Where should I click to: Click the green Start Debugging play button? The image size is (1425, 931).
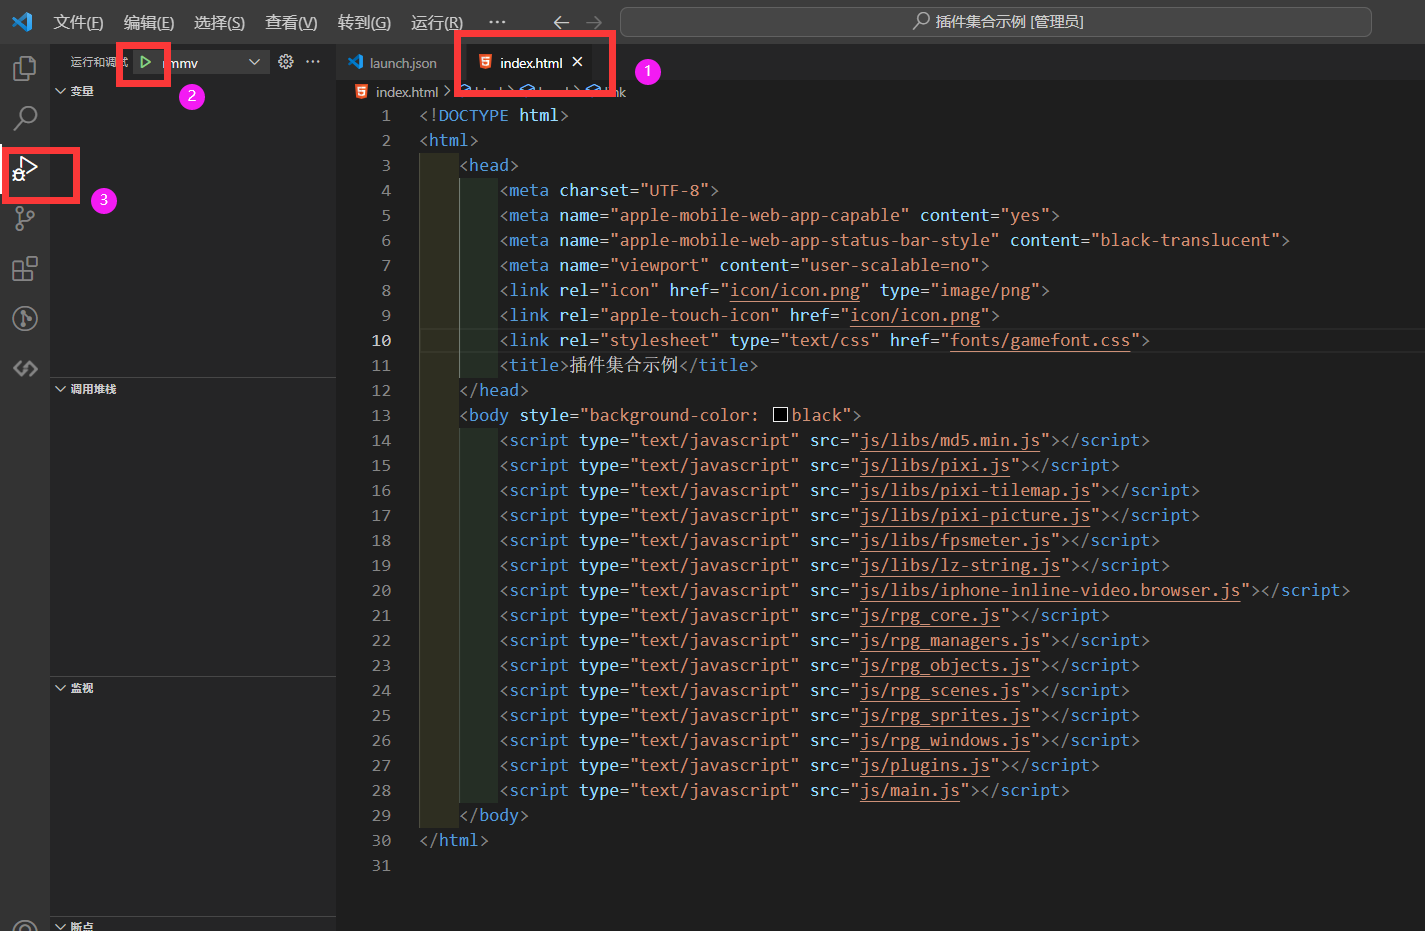coord(146,62)
